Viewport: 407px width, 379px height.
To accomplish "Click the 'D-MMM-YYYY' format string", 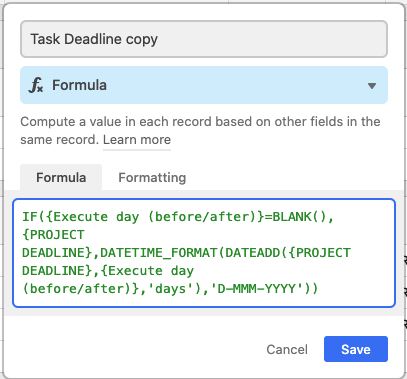I will [x=260, y=288].
